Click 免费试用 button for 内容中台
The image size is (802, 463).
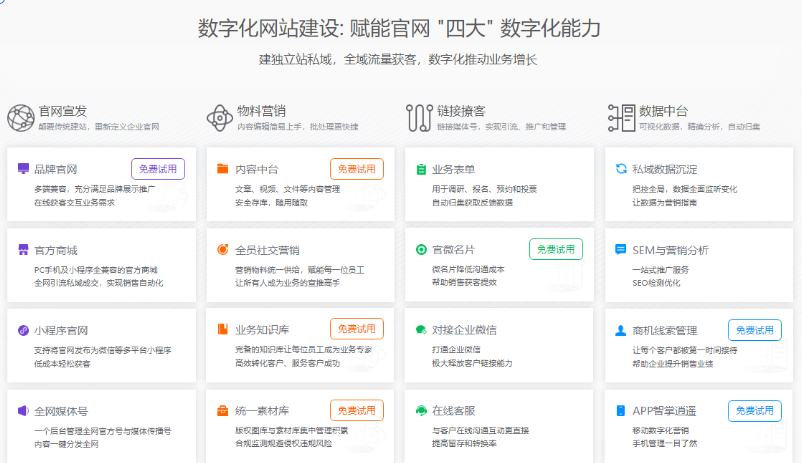(x=357, y=169)
